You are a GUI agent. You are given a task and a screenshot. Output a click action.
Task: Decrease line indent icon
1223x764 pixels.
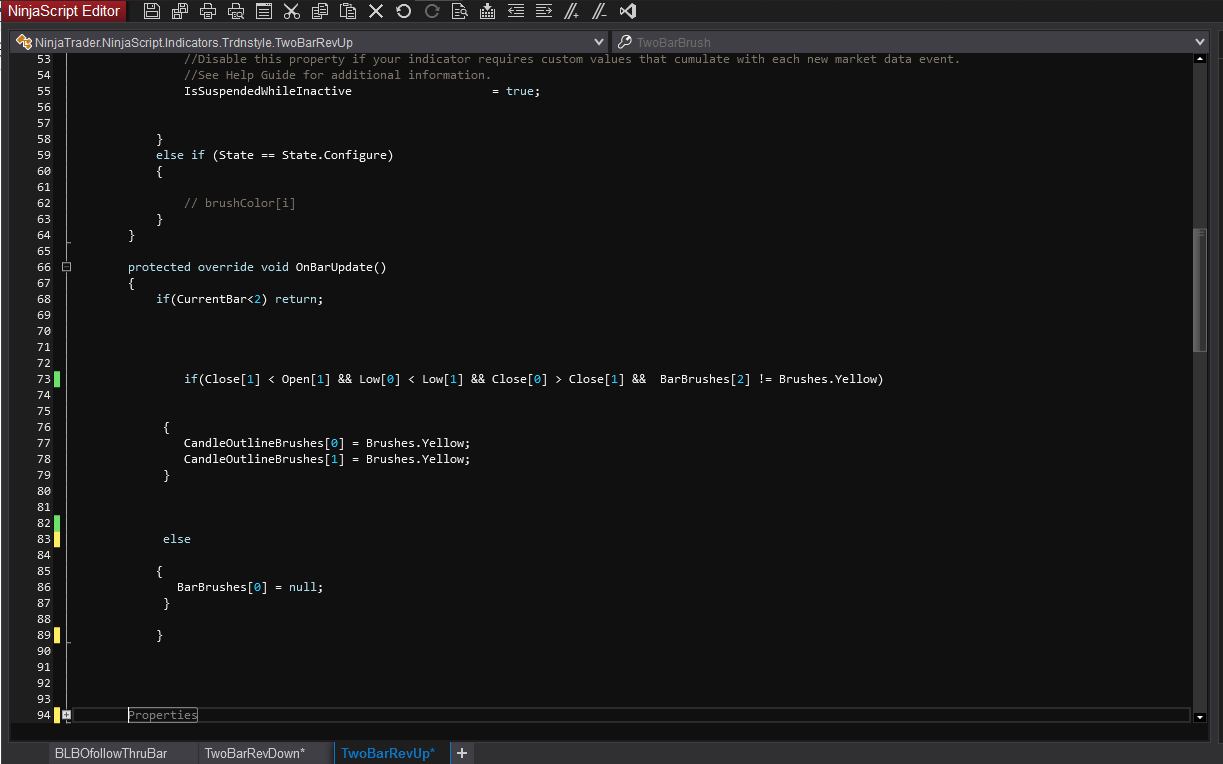coord(516,11)
